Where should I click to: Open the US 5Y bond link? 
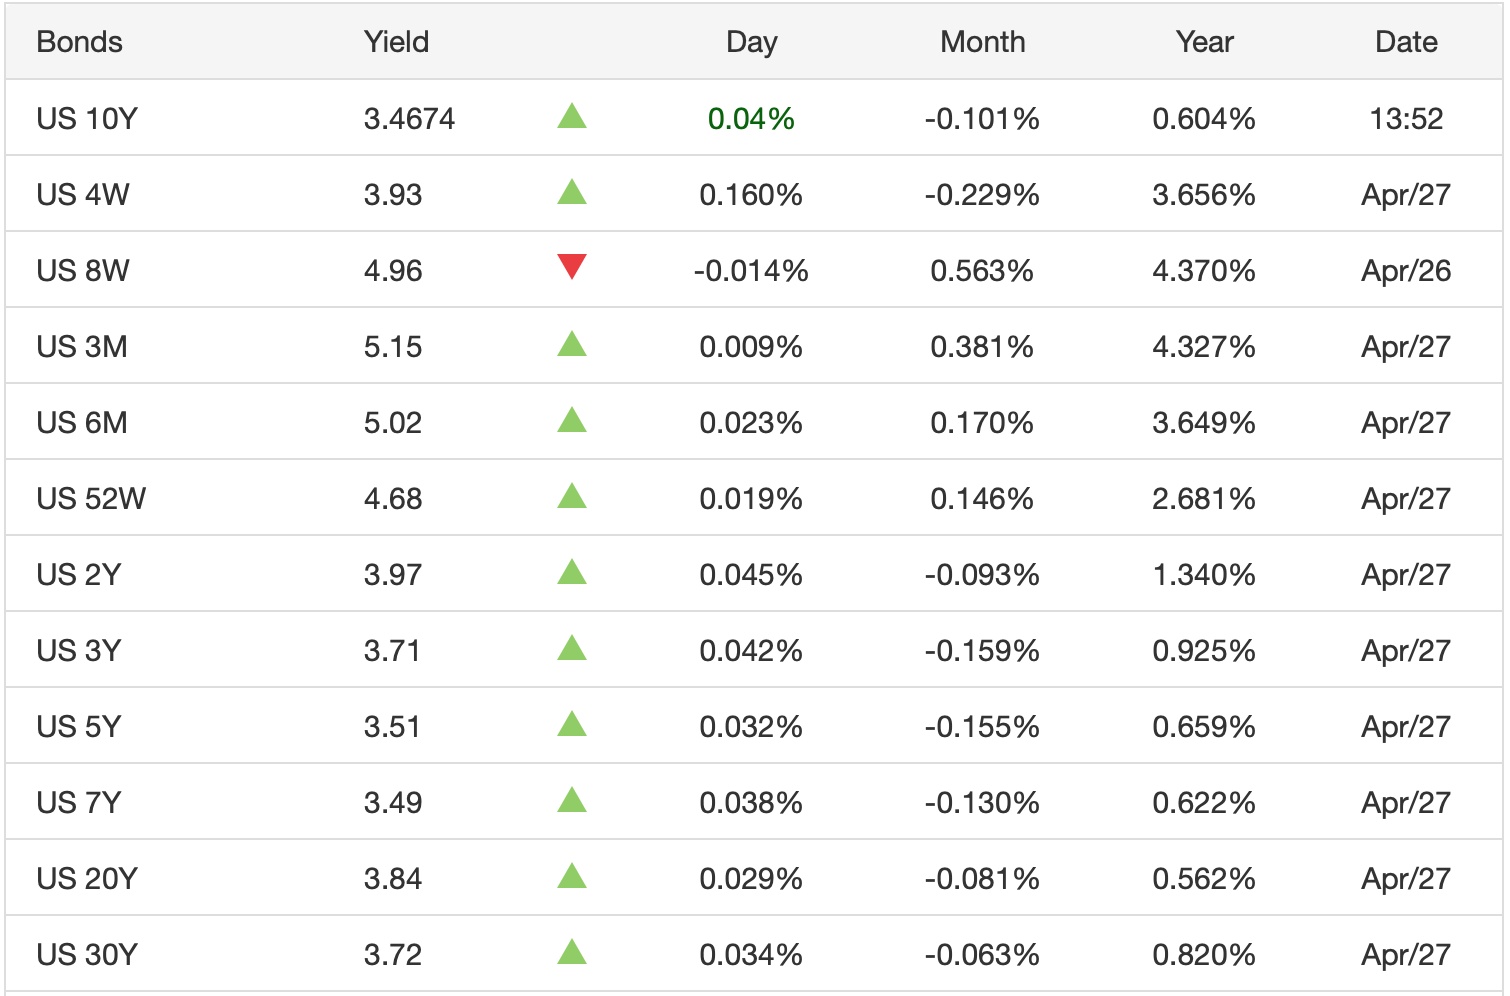(x=79, y=727)
